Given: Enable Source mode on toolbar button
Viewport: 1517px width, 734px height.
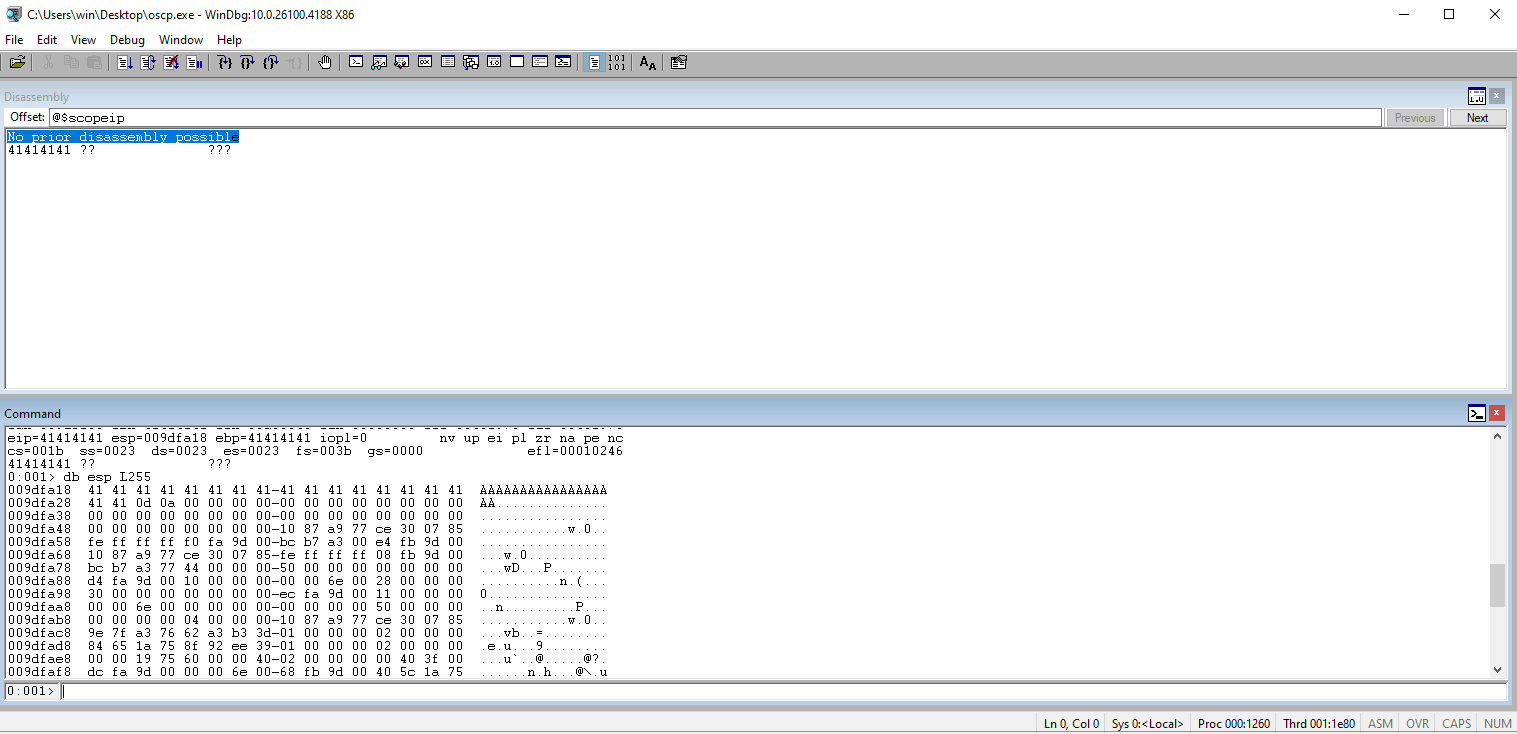Looking at the screenshot, I should point(594,63).
